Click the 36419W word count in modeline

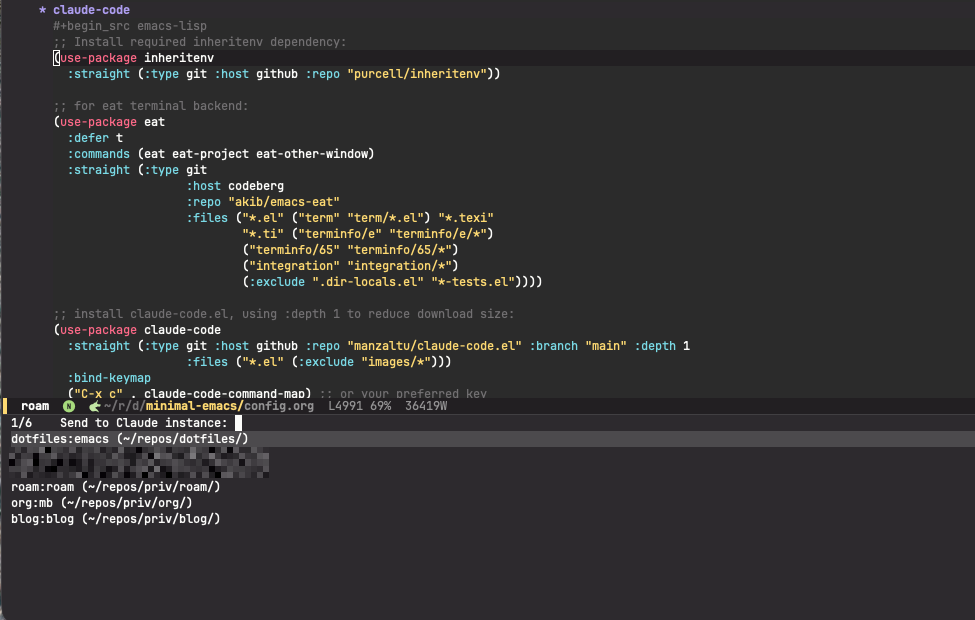coord(426,406)
